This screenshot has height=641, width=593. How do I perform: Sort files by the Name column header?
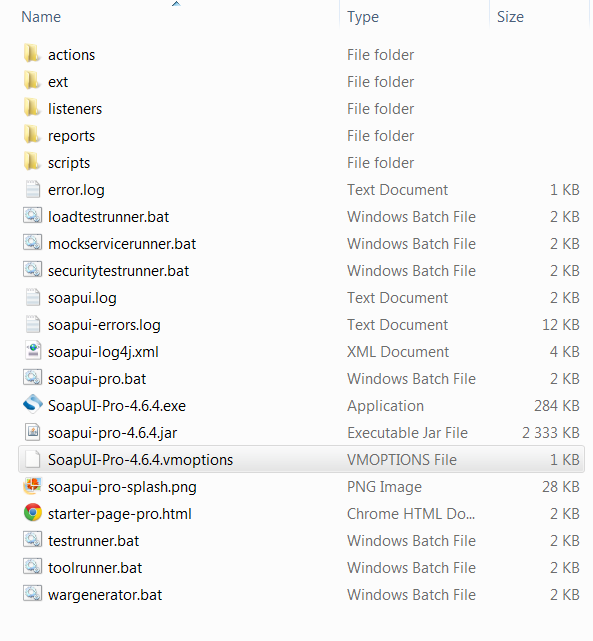coord(41,17)
